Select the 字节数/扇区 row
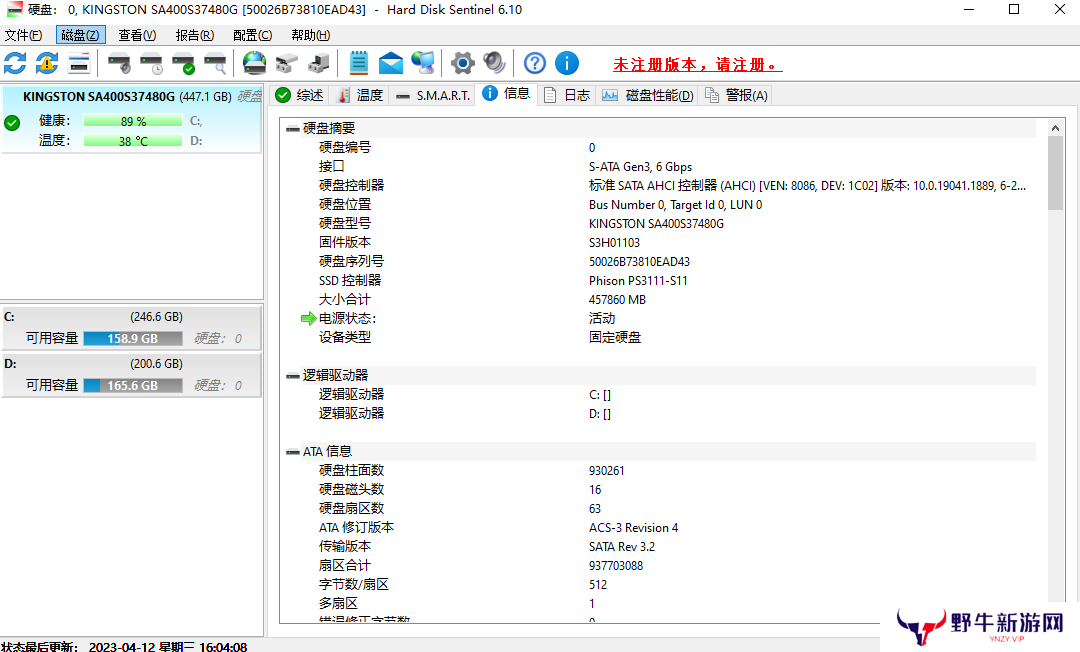Screen dimensions: 1080x652 [661, 585]
